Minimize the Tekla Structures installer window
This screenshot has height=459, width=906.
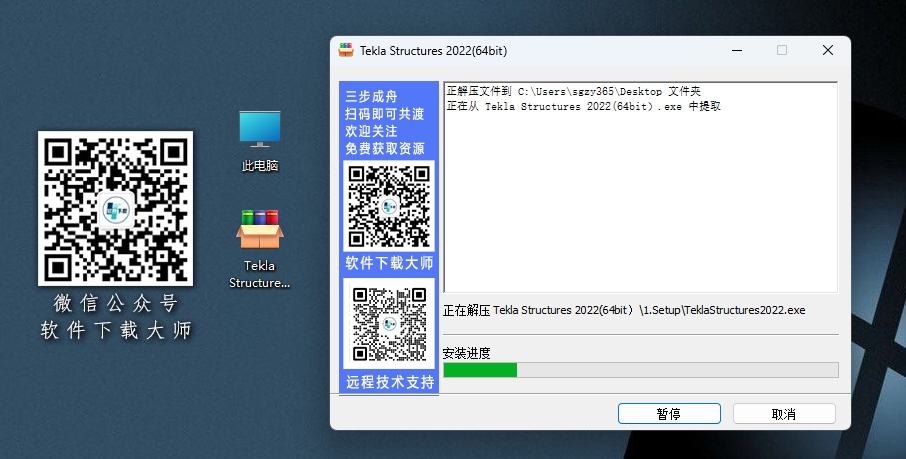(x=737, y=50)
